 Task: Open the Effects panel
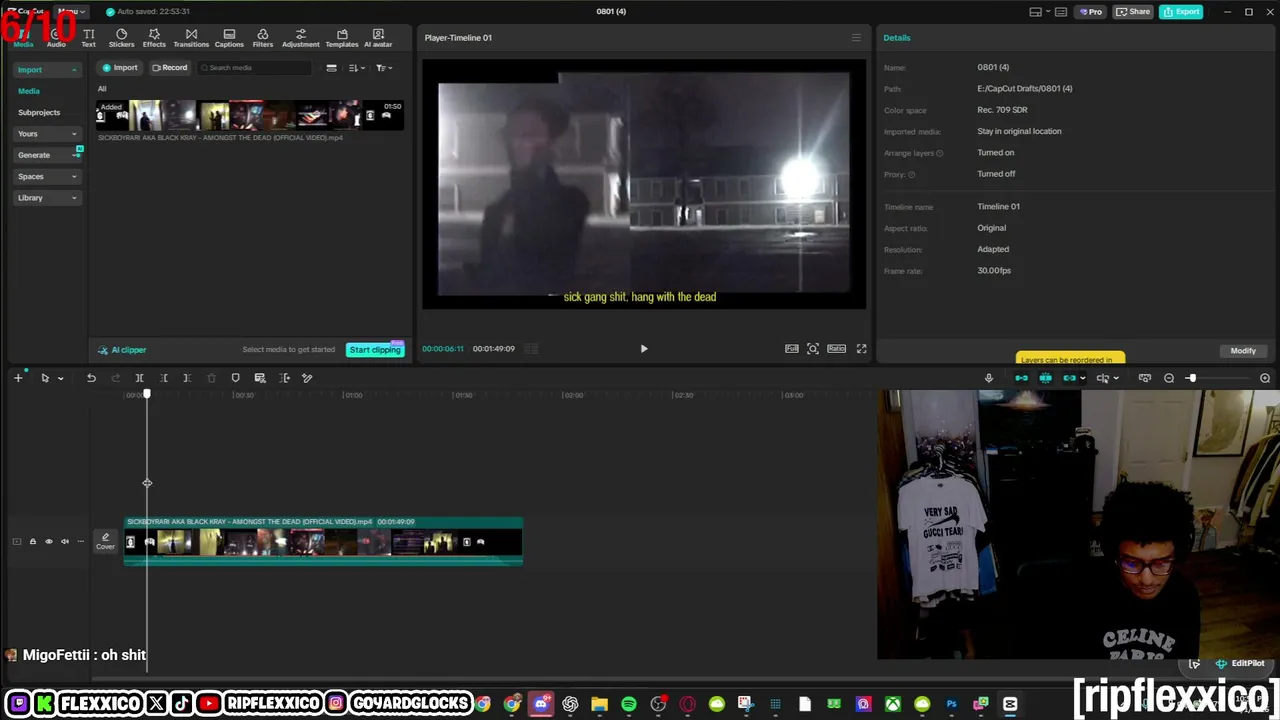click(x=154, y=38)
